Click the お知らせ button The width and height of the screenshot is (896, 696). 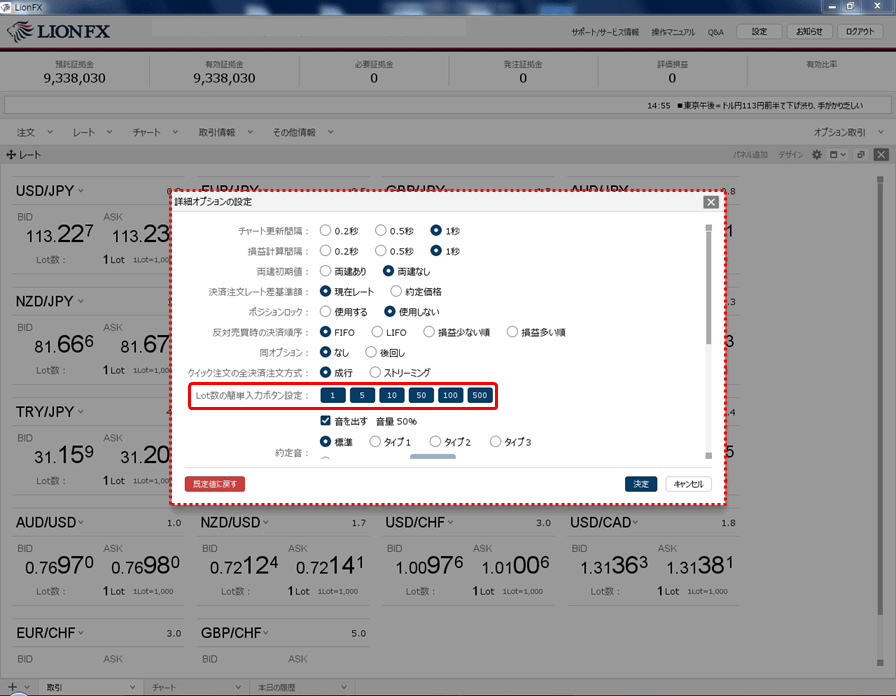pyautogui.click(x=809, y=31)
